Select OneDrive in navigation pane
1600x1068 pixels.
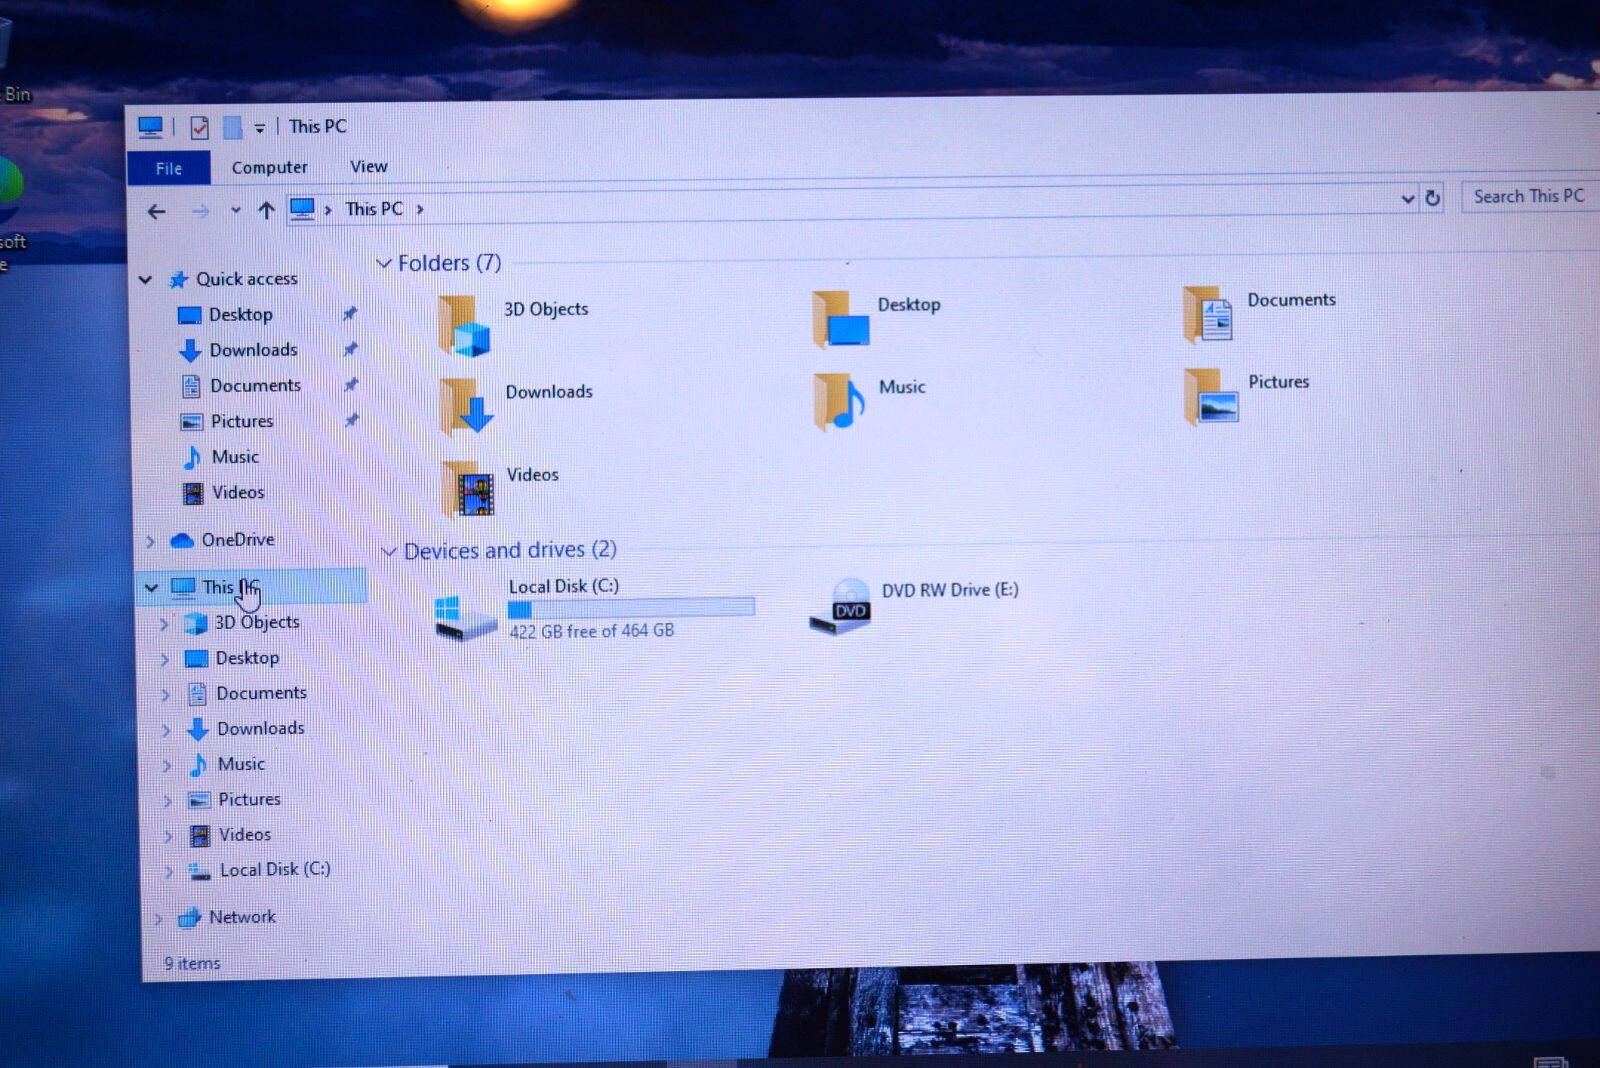coord(238,540)
